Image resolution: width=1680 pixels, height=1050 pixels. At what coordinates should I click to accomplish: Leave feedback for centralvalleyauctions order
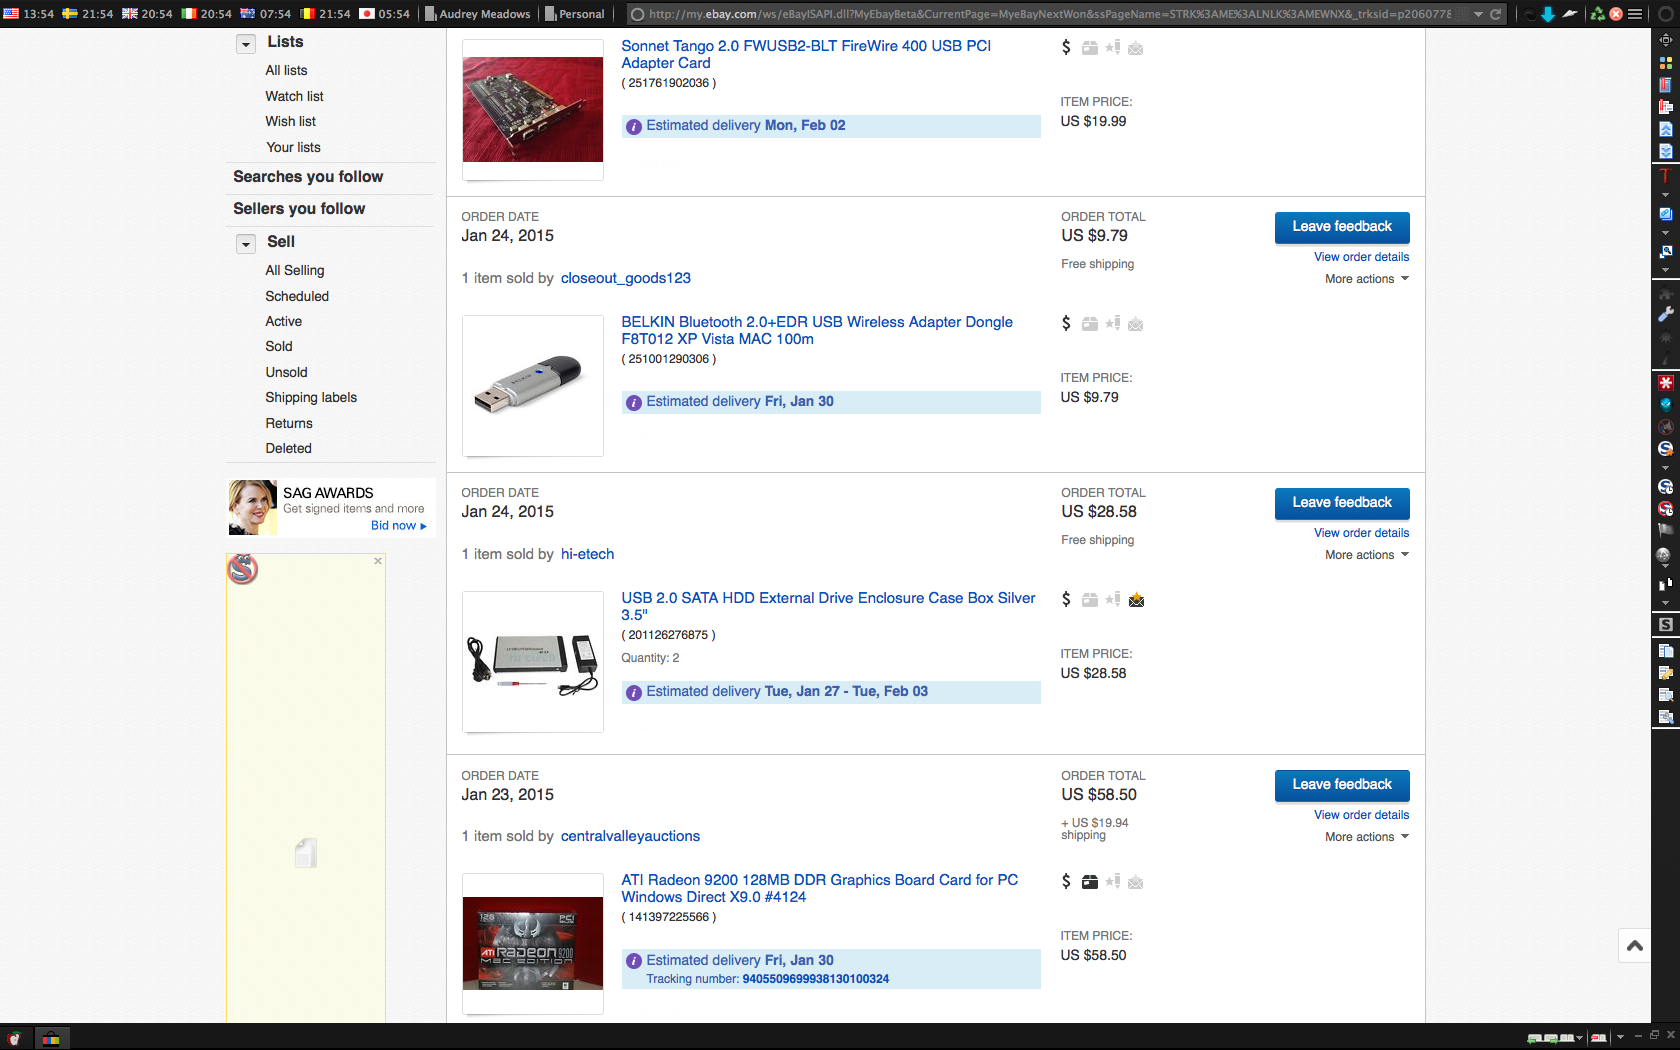click(x=1342, y=785)
